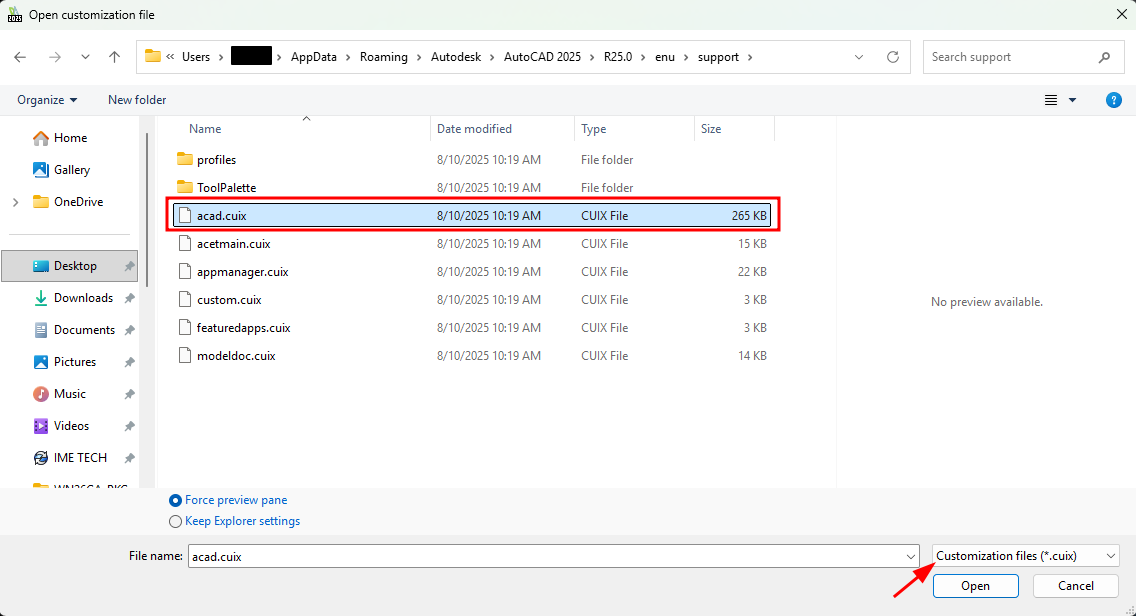Select the Force preview pane option
The image size is (1136, 616).
click(x=227, y=500)
